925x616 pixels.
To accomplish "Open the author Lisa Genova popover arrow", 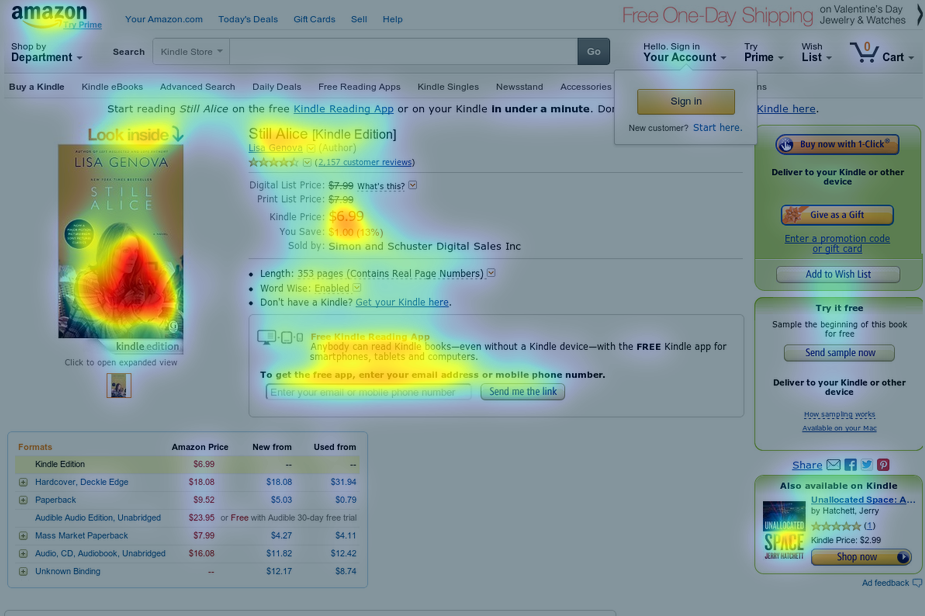I will point(311,148).
